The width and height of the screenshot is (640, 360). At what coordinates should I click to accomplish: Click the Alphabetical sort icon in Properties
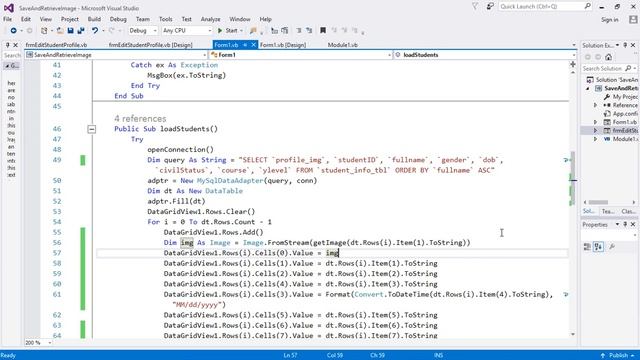pyautogui.click(x=598, y=247)
